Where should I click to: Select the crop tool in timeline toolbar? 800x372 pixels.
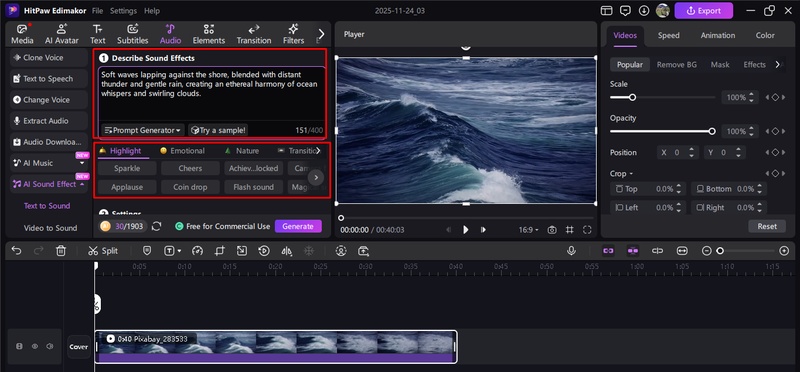[x=220, y=251]
